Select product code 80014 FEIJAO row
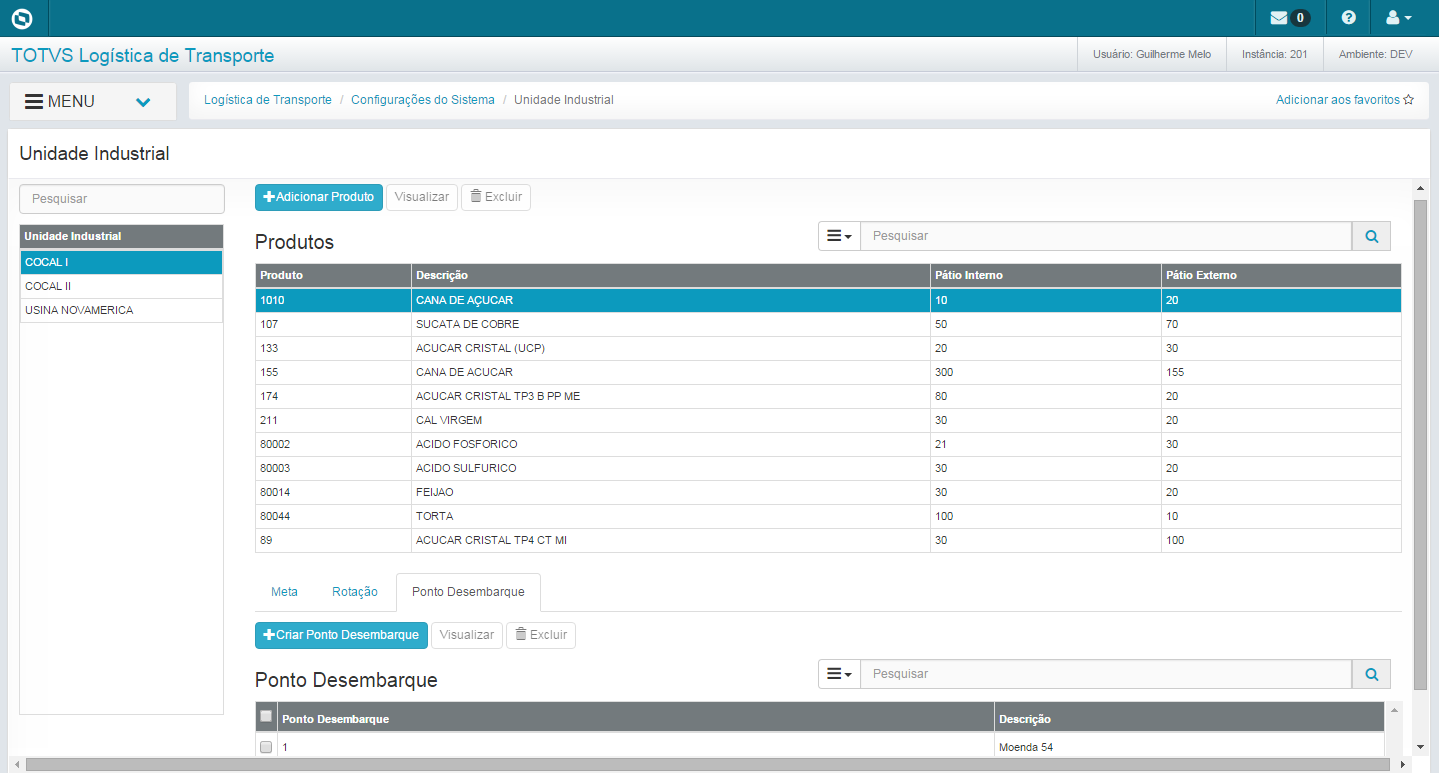The width and height of the screenshot is (1439, 773). (x=828, y=492)
